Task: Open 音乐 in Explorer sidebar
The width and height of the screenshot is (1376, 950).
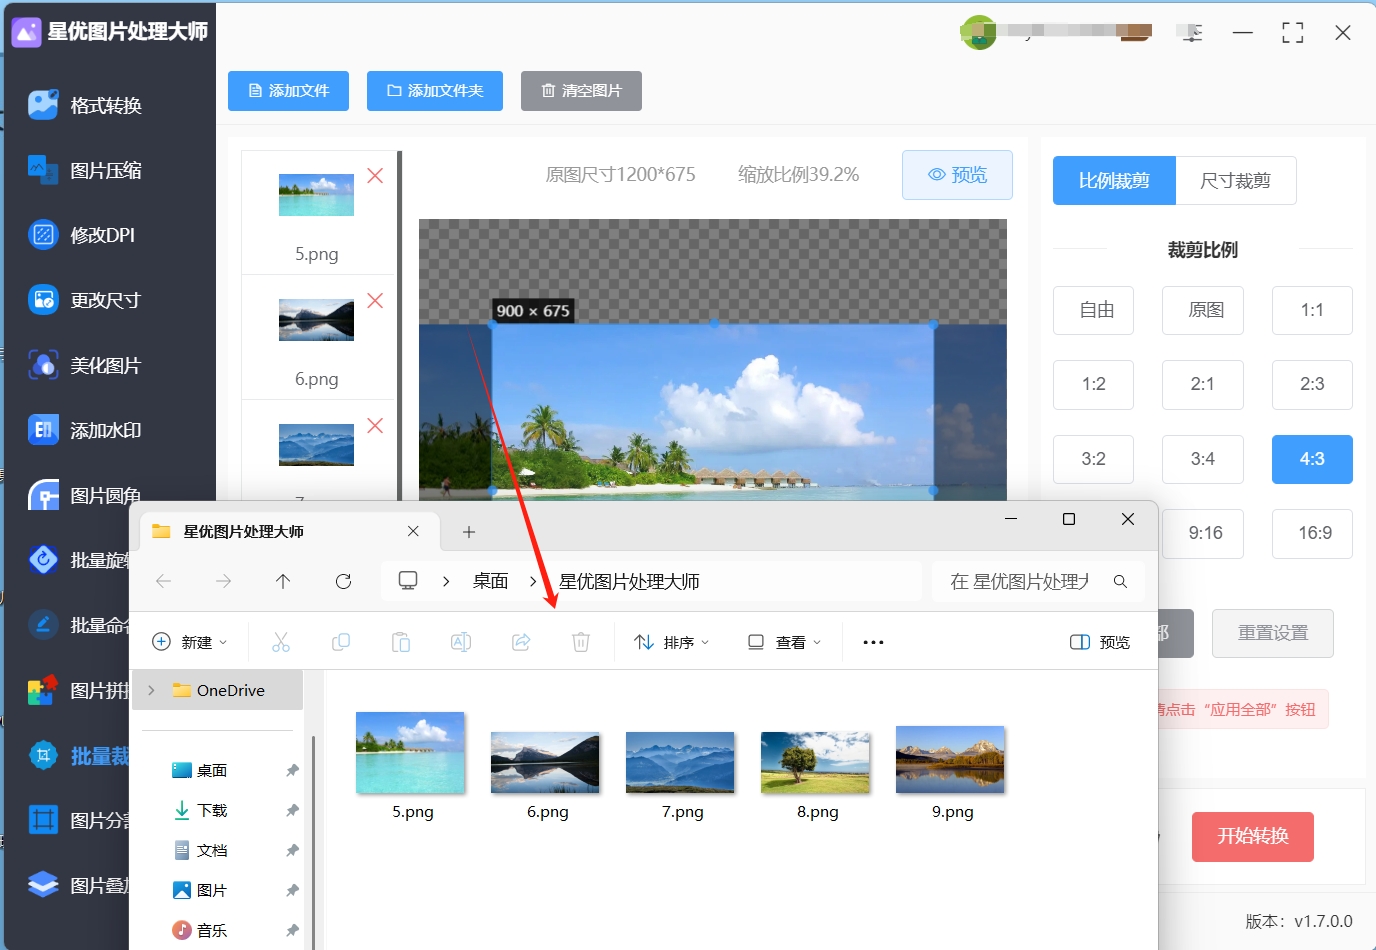Action: pyautogui.click(x=212, y=930)
